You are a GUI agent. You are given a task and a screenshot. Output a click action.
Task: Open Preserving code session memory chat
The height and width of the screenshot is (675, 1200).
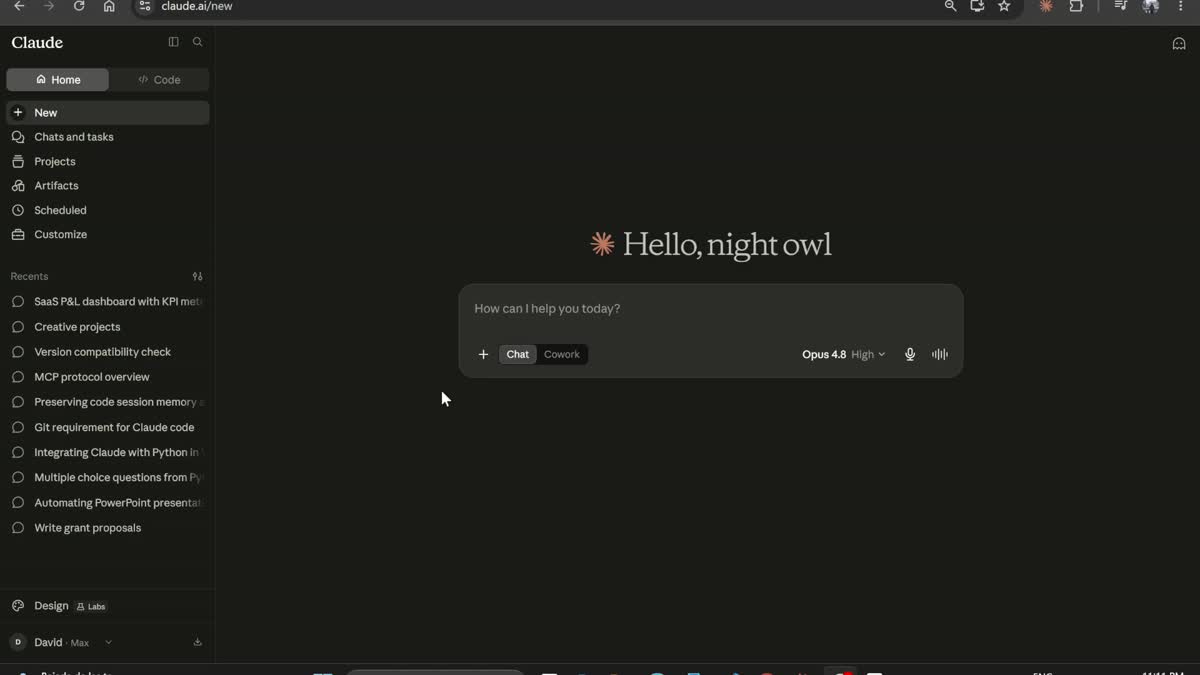point(107,402)
